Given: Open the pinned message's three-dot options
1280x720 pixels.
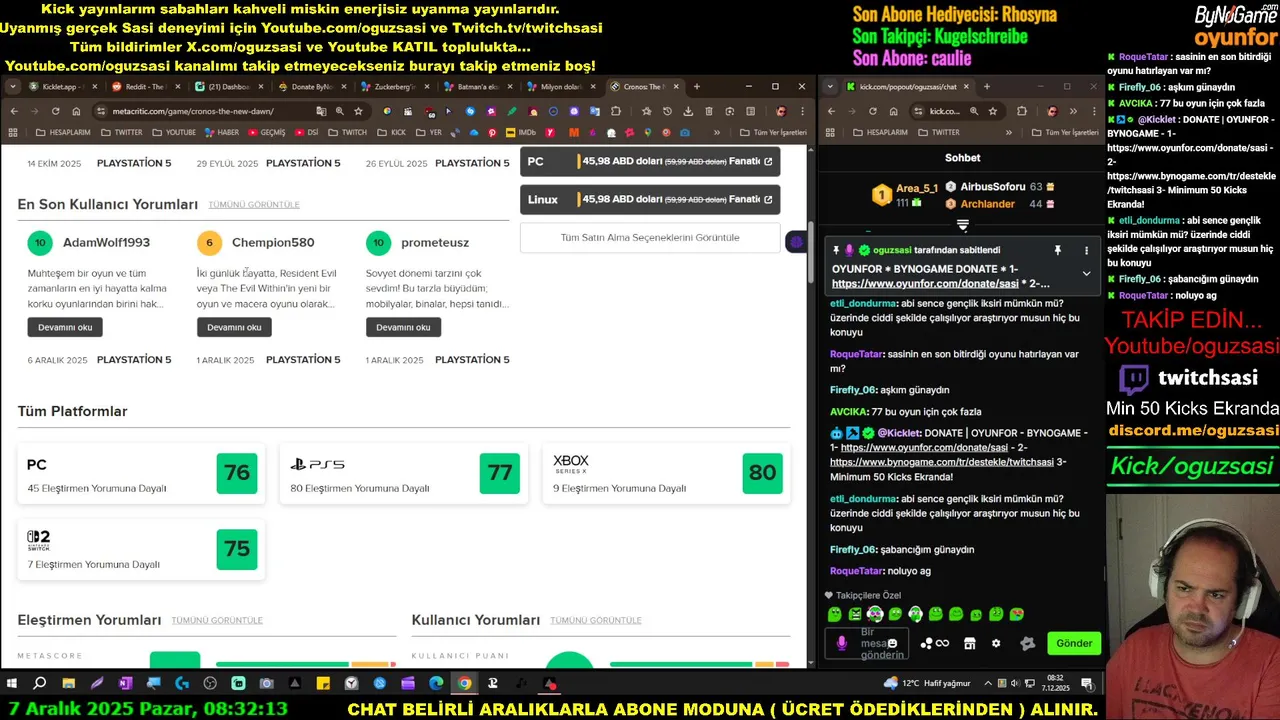Looking at the screenshot, I should 1086,250.
